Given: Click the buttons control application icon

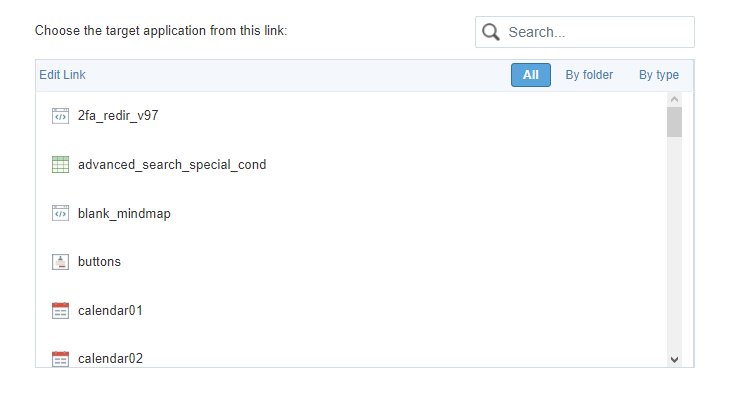Looking at the screenshot, I should [60, 262].
